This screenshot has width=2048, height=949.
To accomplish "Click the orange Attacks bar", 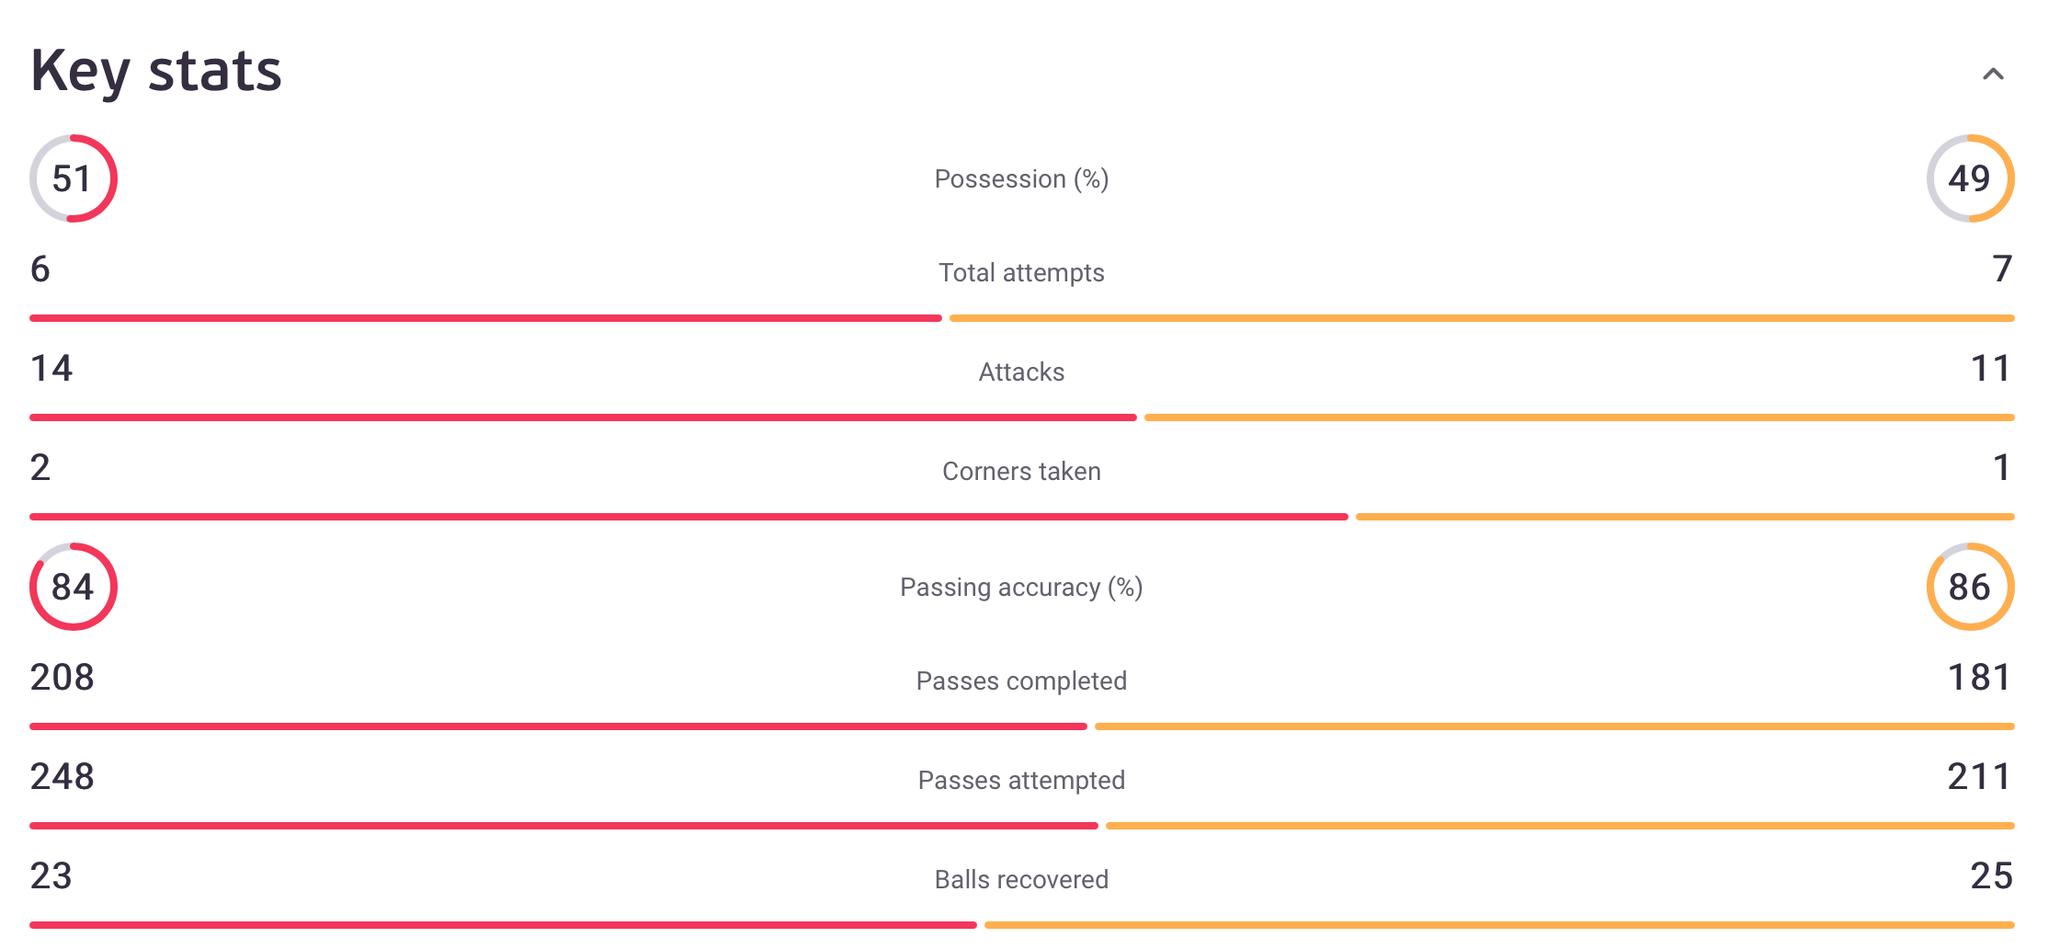I will 1579,417.
